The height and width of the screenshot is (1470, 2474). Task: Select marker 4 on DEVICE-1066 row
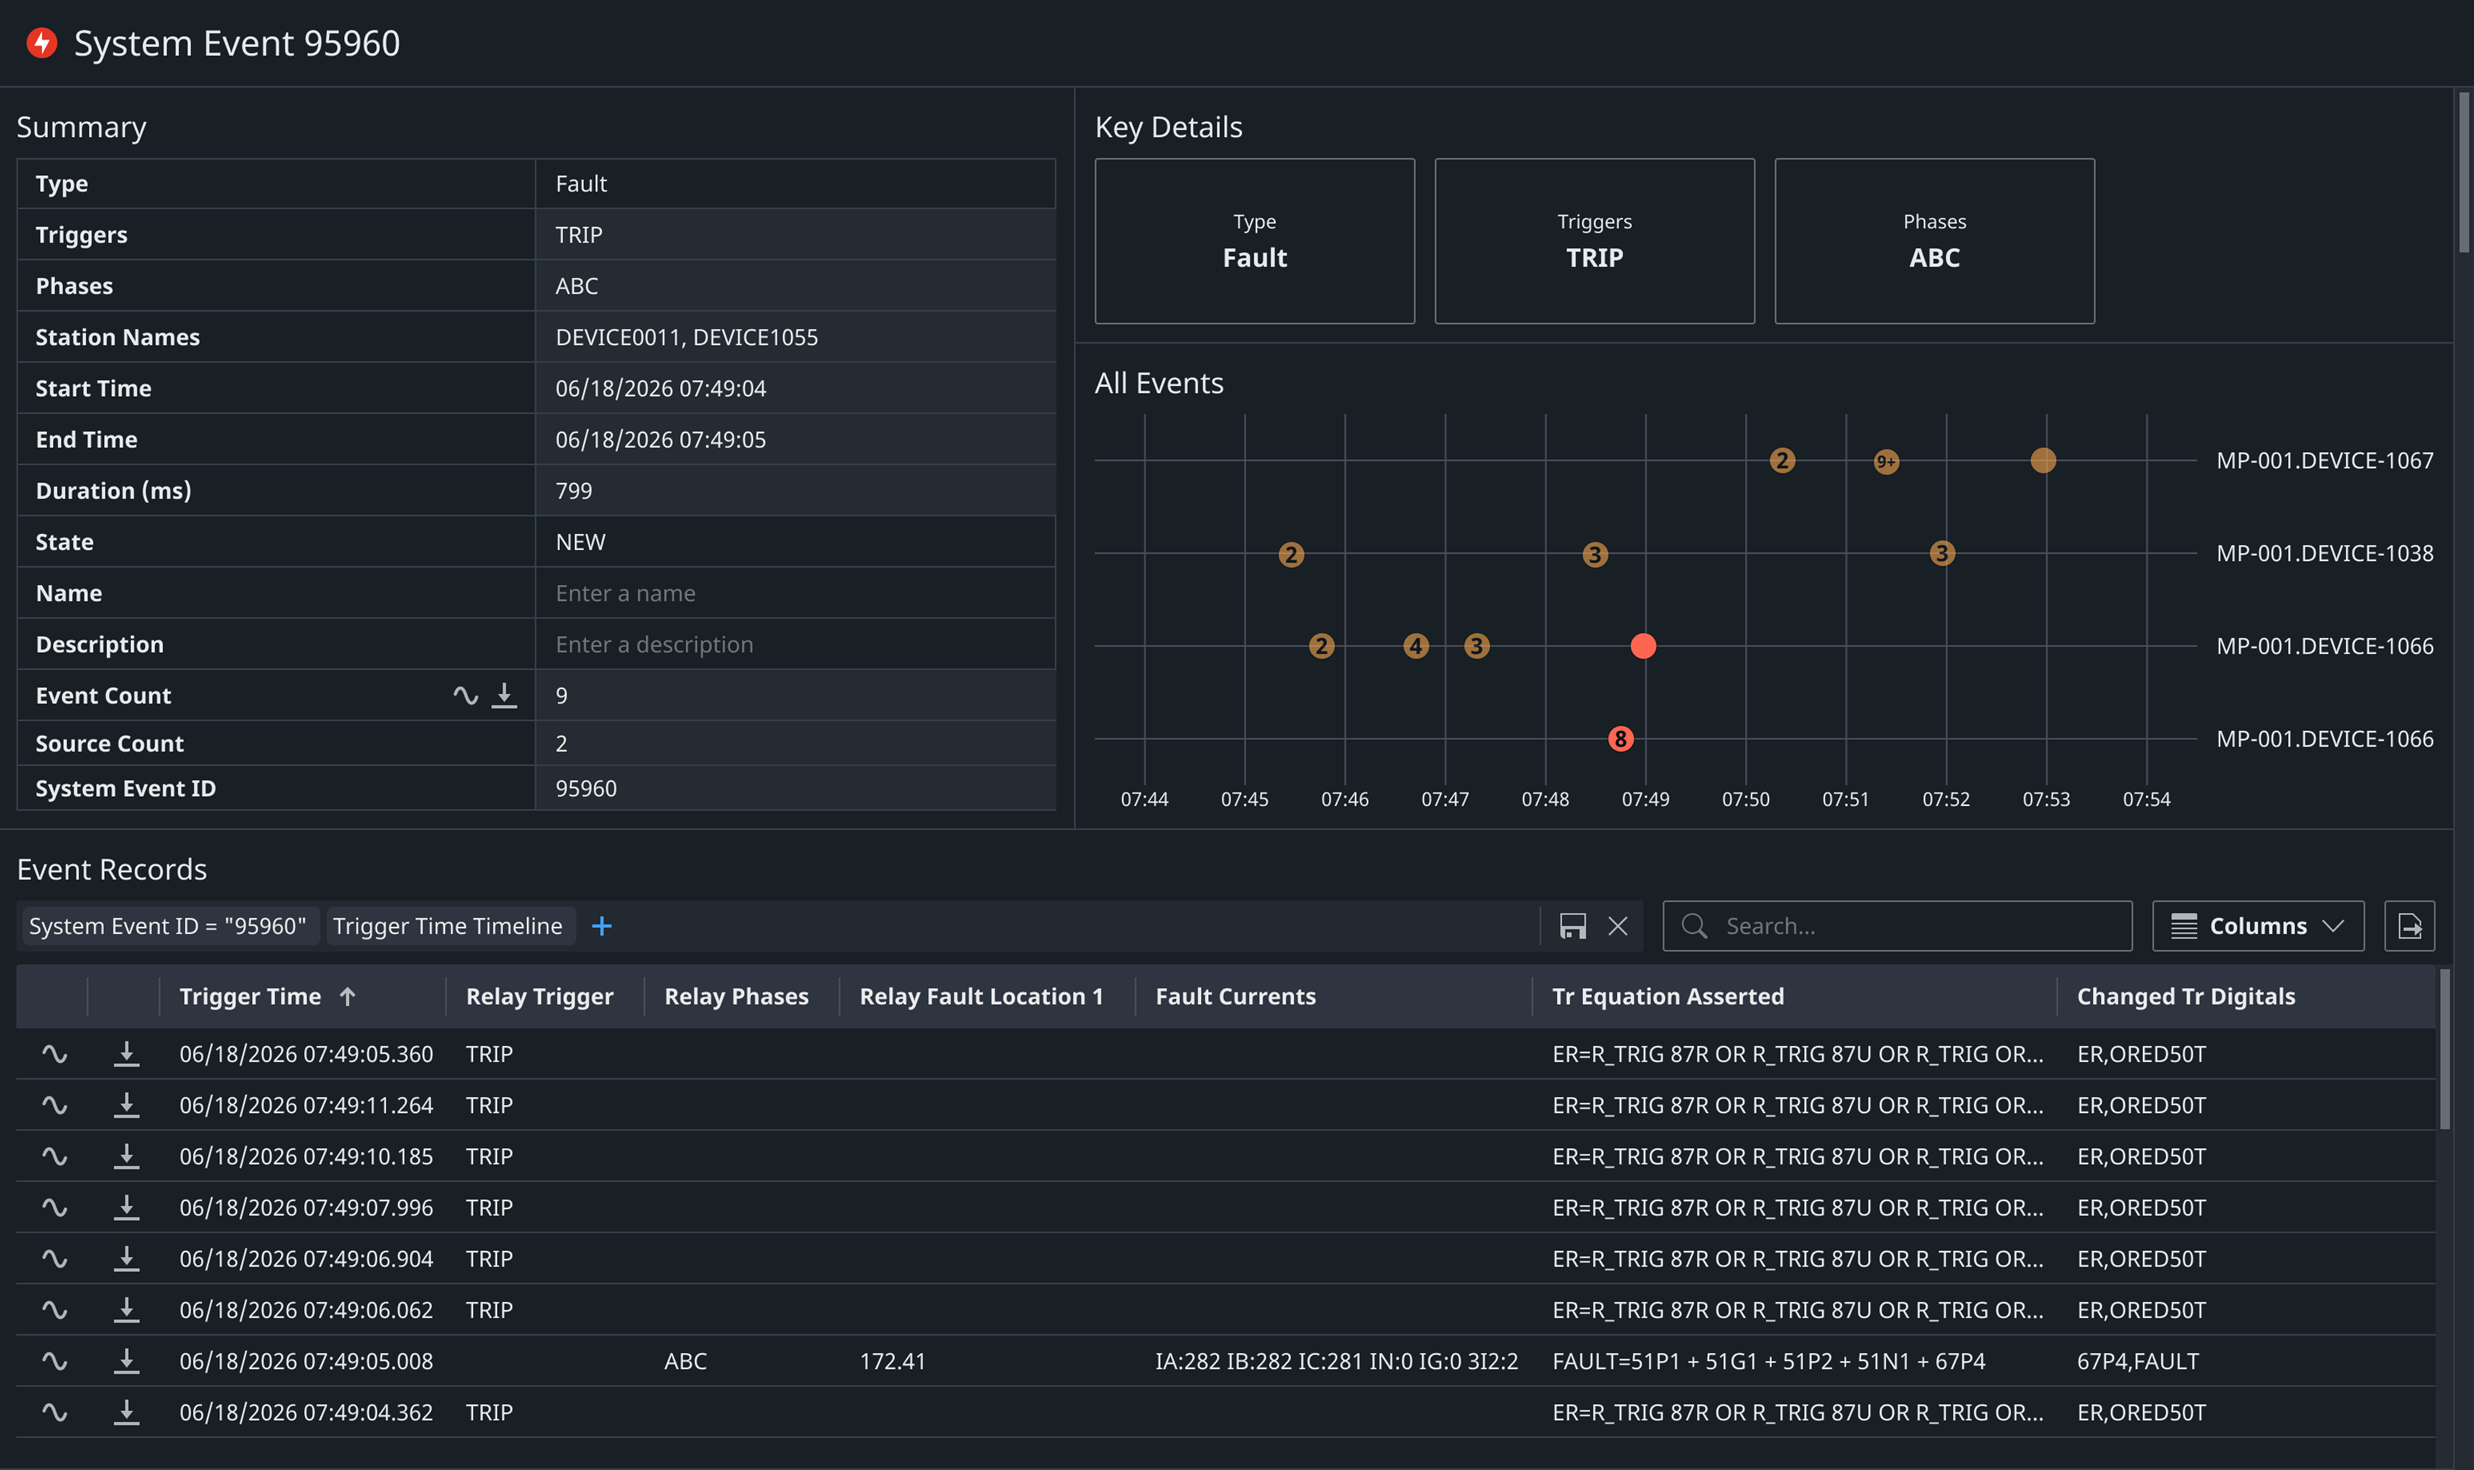[1415, 646]
